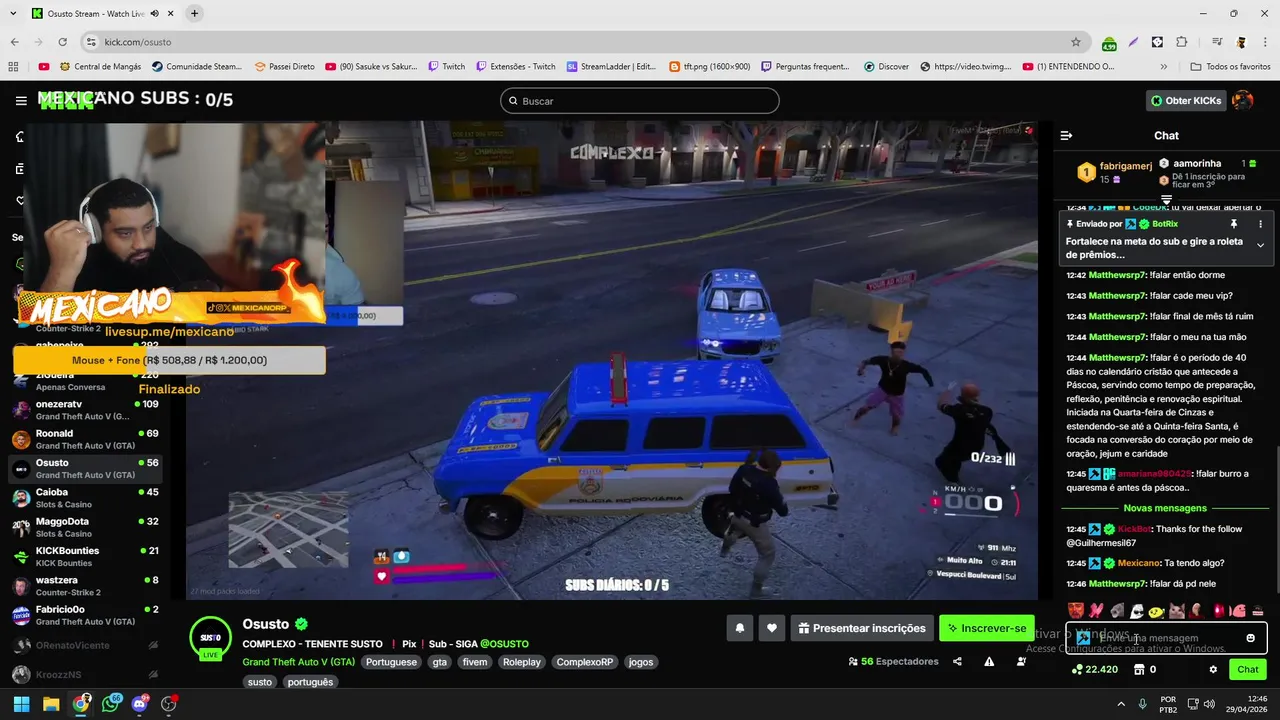Click the Kick search box Buscar
The image size is (1280, 720).
tap(640, 101)
